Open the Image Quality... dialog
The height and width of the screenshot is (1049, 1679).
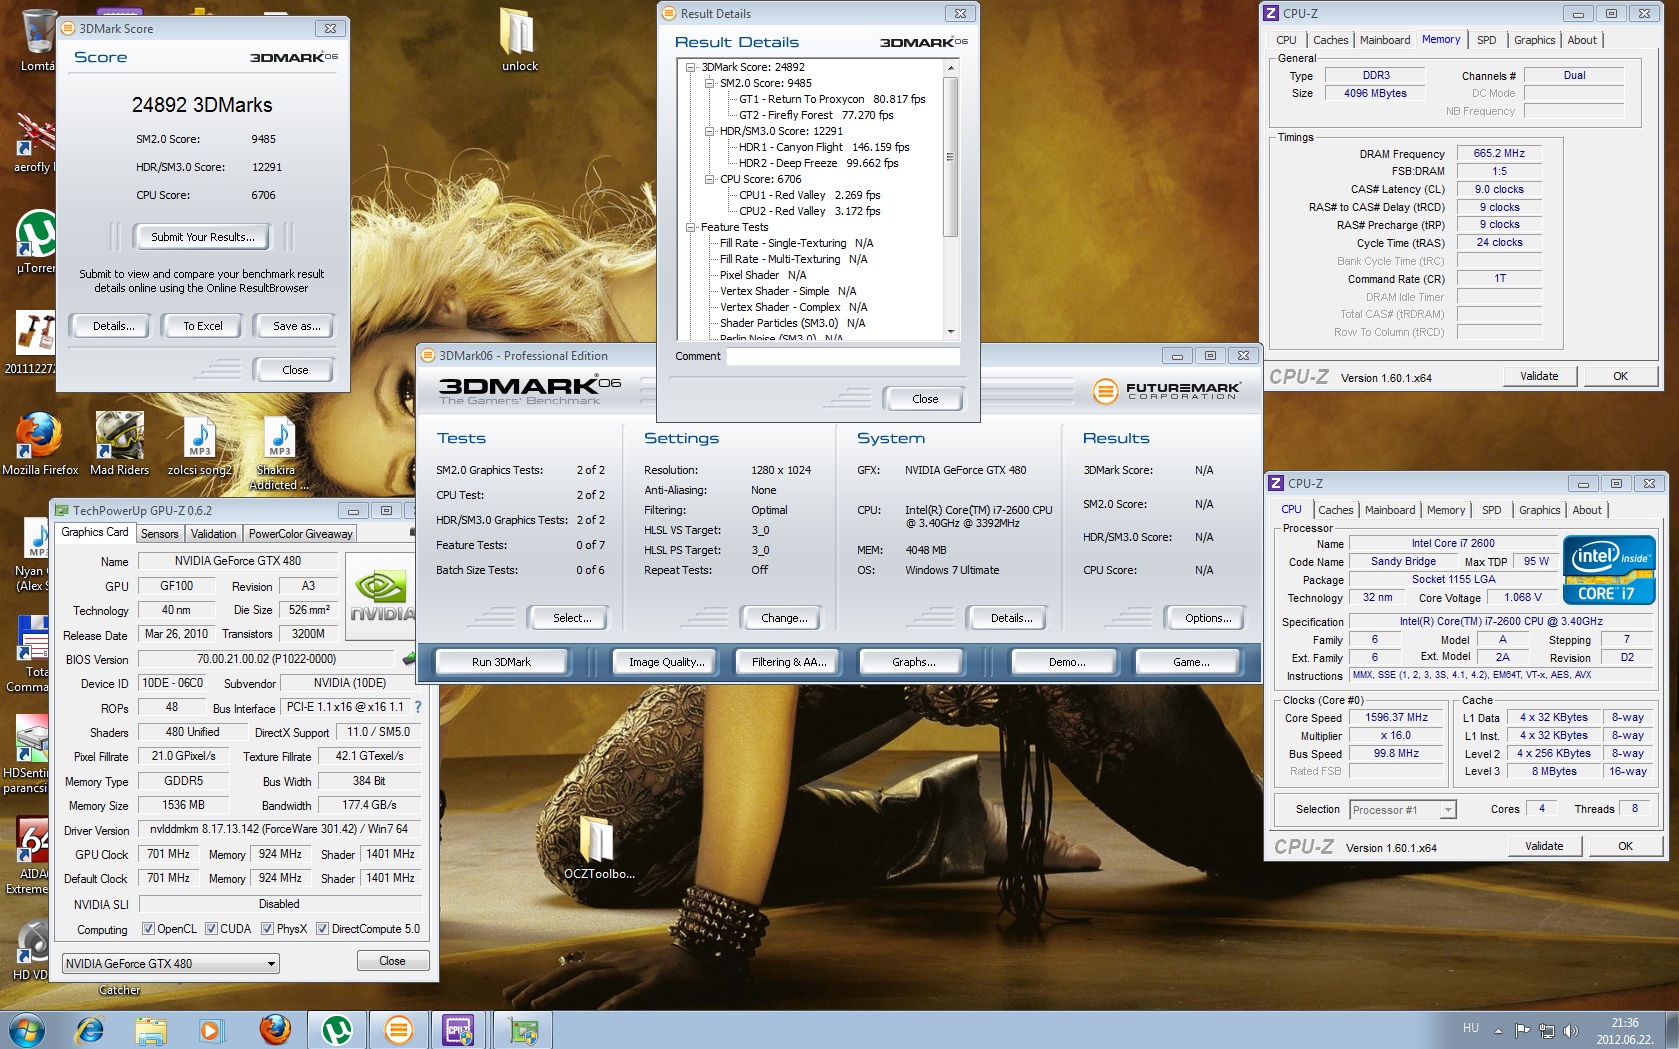[667, 662]
